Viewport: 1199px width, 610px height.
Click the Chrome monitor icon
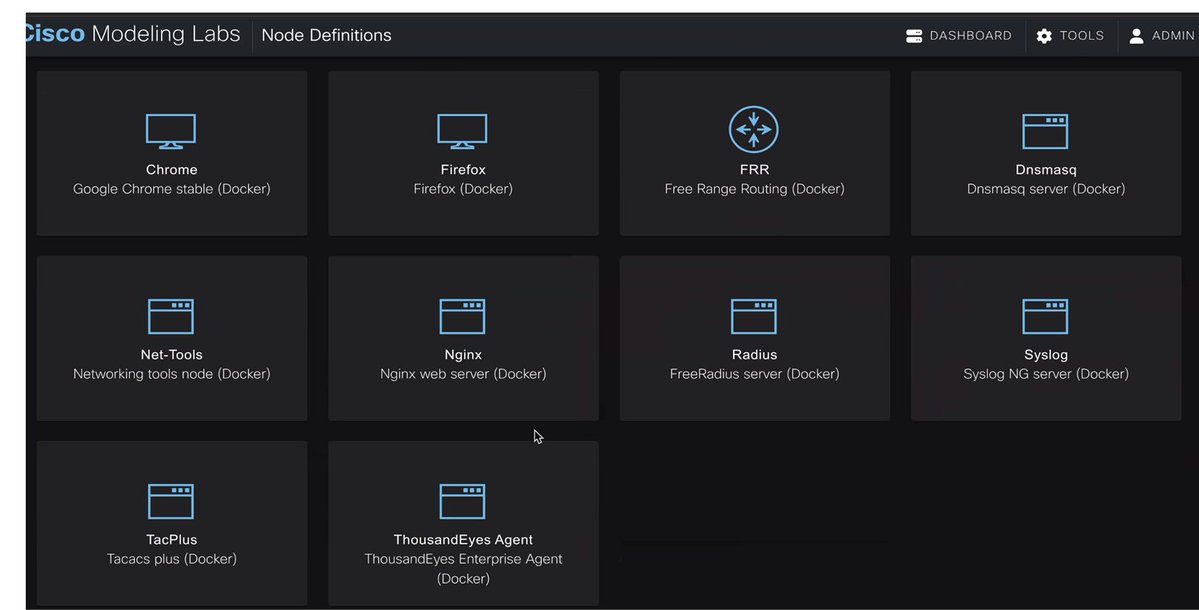tap(171, 131)
